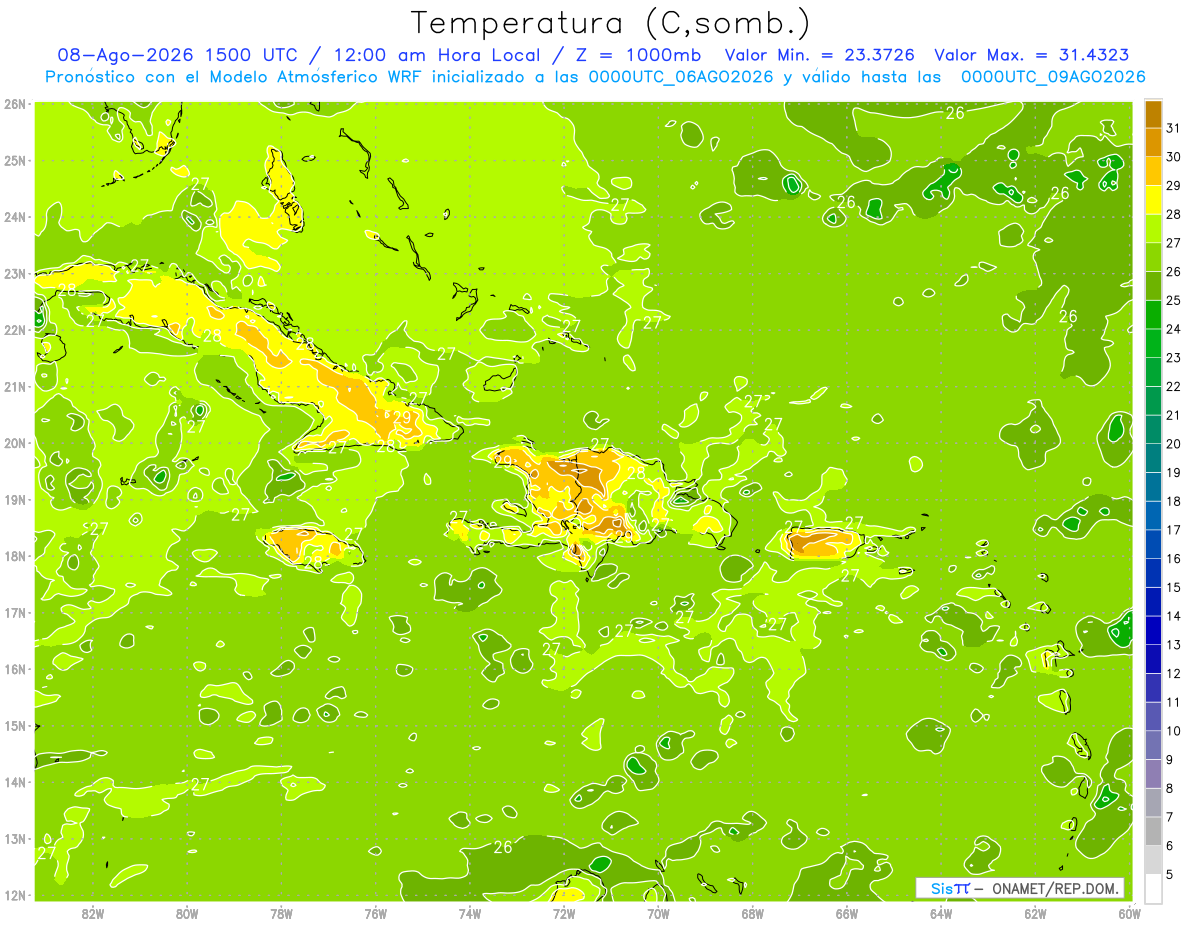The height and width of the screenshot is (927, 1200).
Task: Select the white swatch below legend value 5
Action: tap(1153, 888)
